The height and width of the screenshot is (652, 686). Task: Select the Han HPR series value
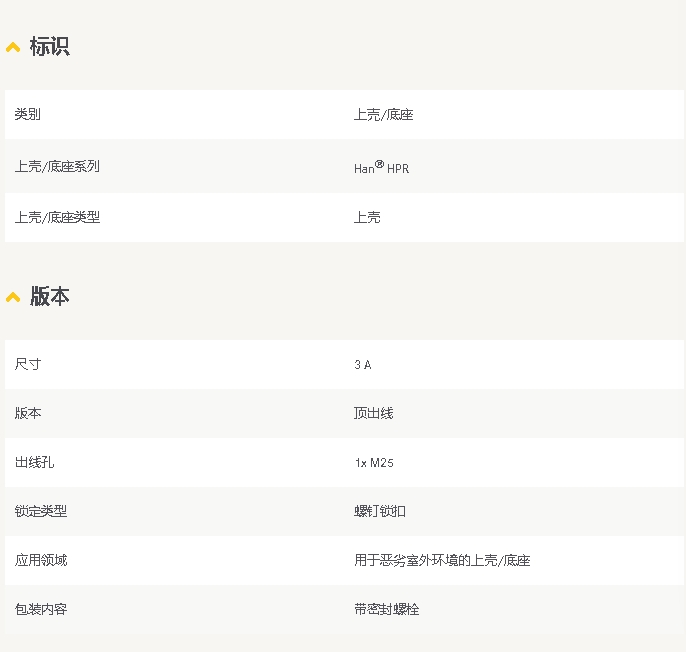click(x=382, y=167)
